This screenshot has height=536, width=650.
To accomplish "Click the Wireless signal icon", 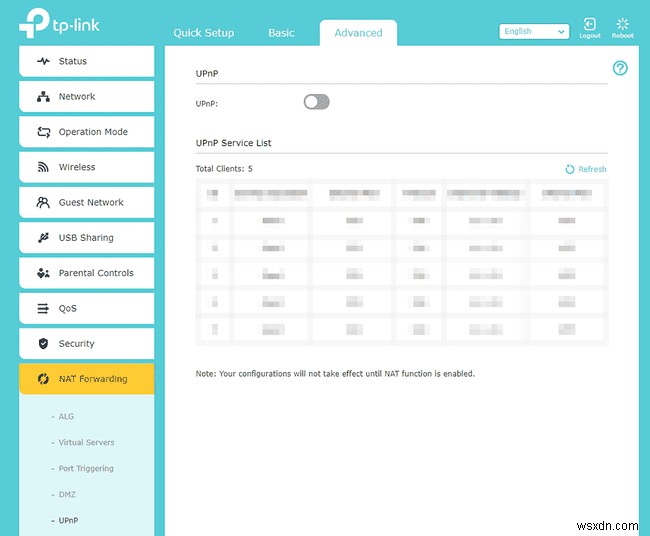I will pos(43,167).
